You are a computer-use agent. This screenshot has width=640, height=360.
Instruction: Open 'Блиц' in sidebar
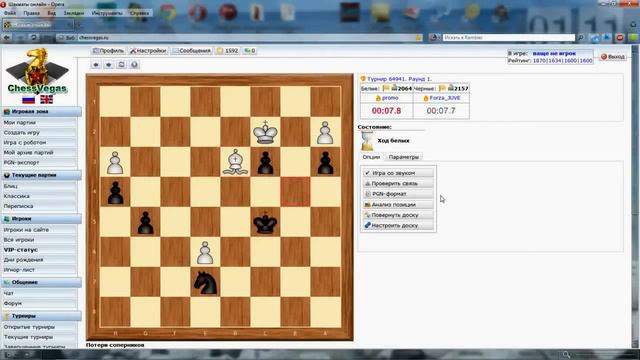click(10, 186)
